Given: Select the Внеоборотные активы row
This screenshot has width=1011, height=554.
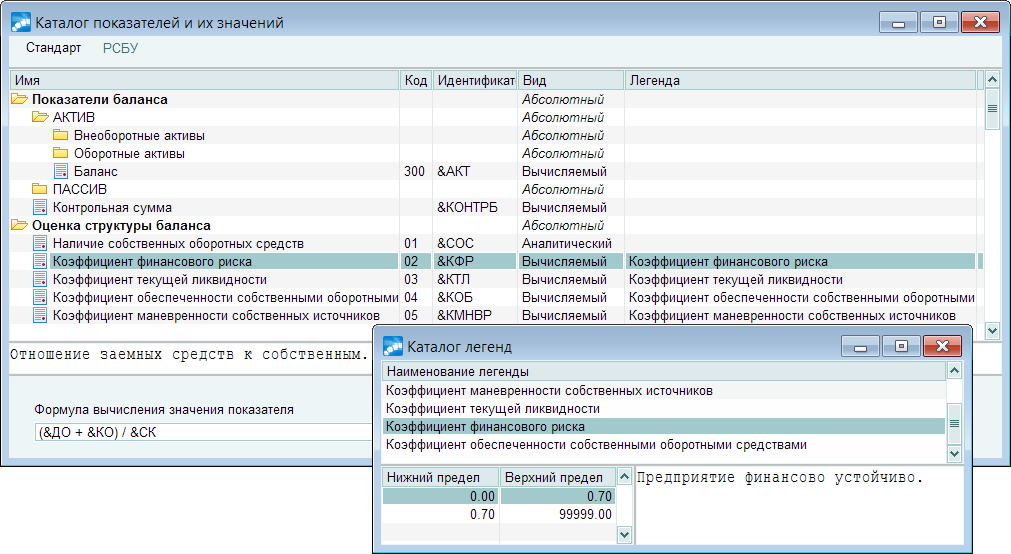Looking at the screenshot, I should 139,135.
